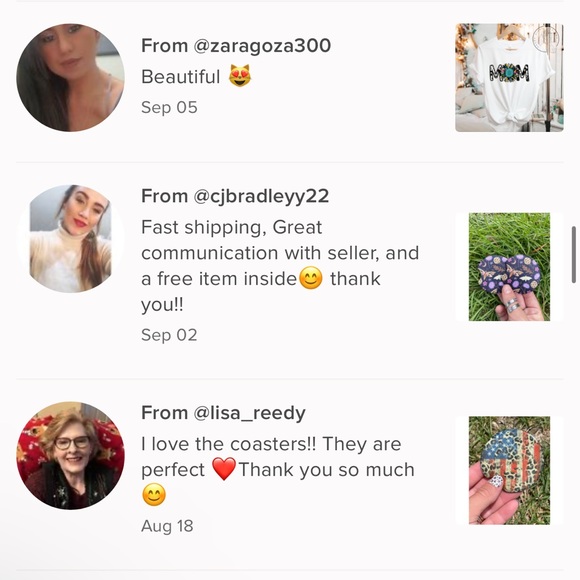This screenshot has width=580, height=580.
Task: Open zaragoza300's round profile picture
Action: (x=70, y=78)
